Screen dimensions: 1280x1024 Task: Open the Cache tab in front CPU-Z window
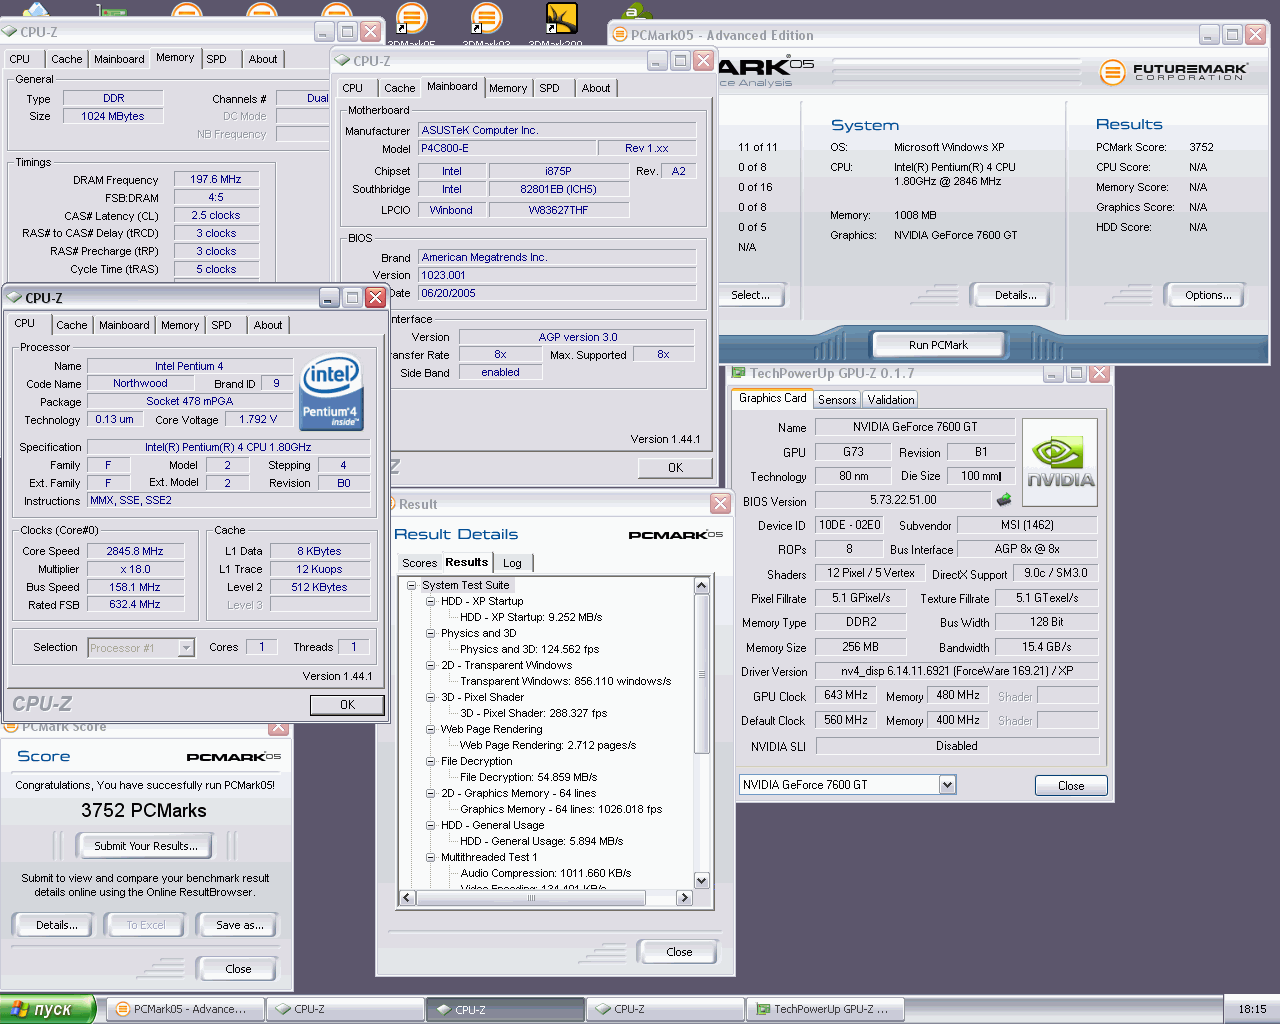point(72,325)
